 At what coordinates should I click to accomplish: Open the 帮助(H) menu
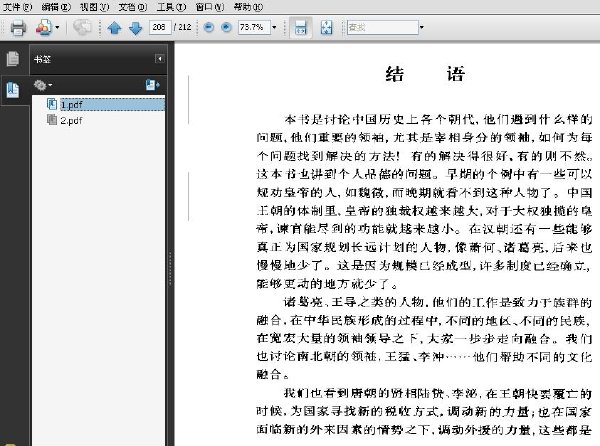(248, 7)
